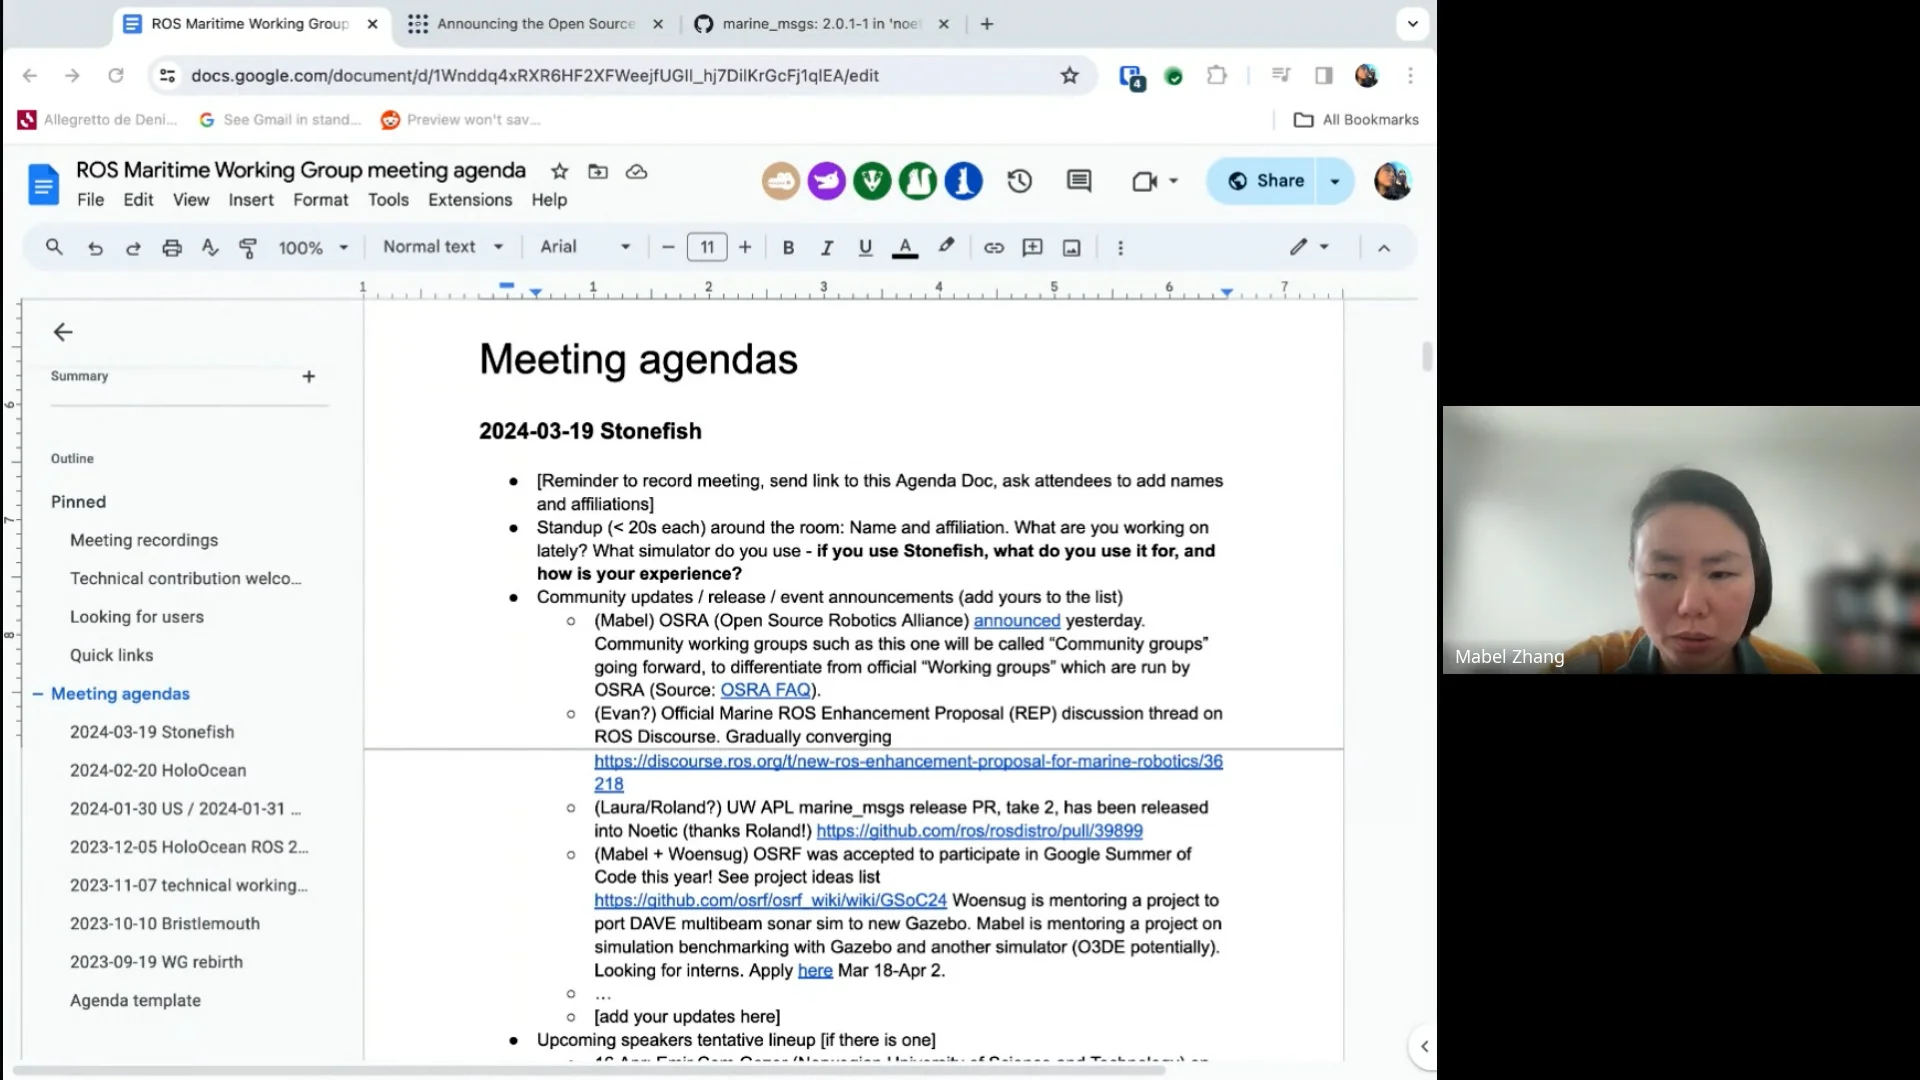Hide the menus with collapse arrow

(x=1384, y=248)
